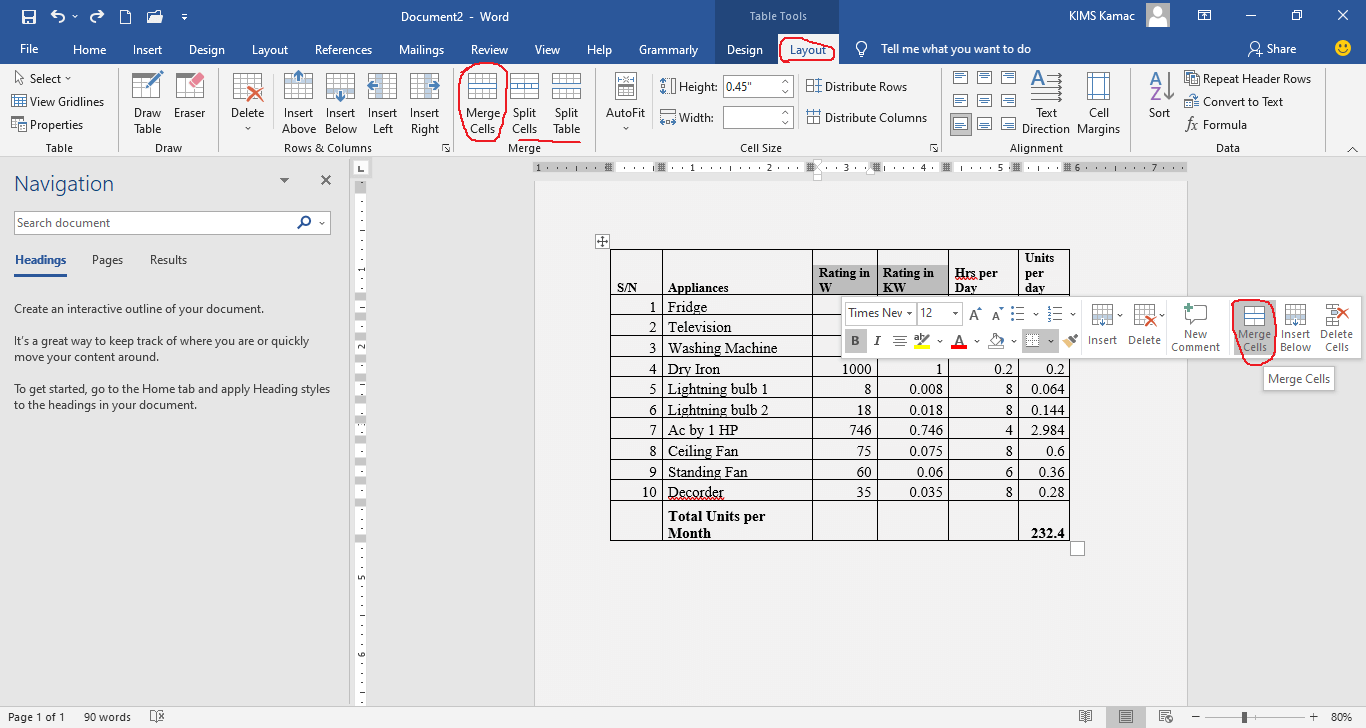Apply Align Bottom Left cell alignment
1366x728 pixels.
coord(961,123)
